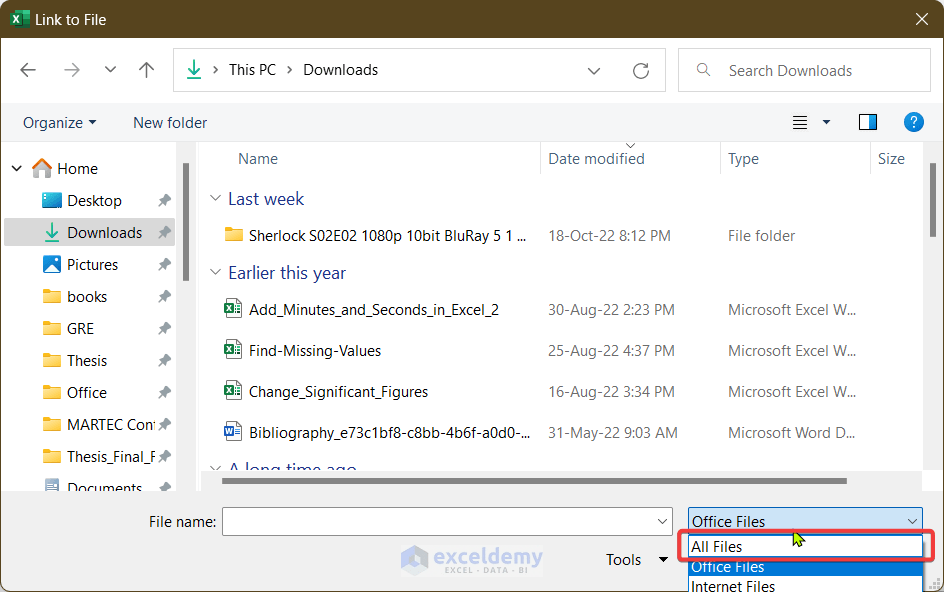This screenshot has width=944, height=592.
Task: Unpin the books folder
Action: coord(163,296)
